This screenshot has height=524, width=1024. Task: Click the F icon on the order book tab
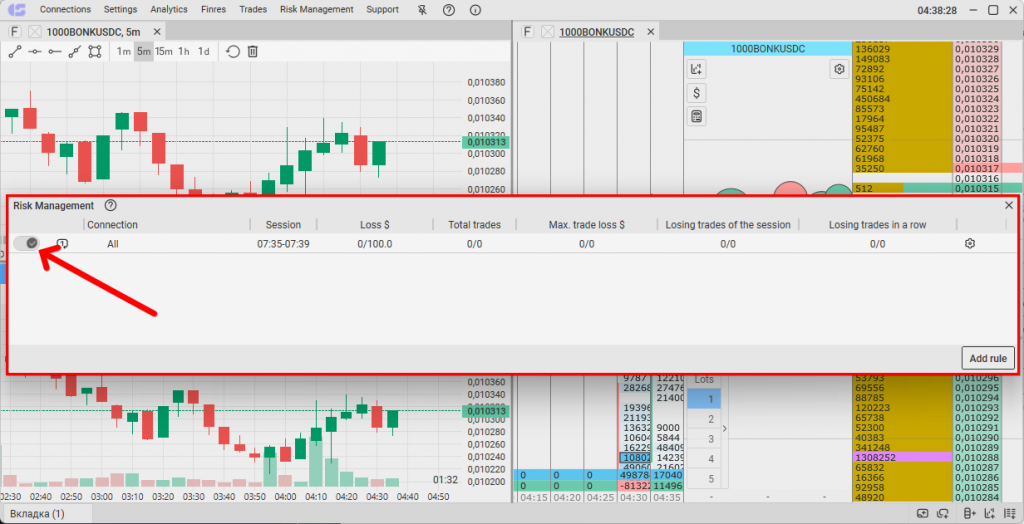(x=528, y=31)
